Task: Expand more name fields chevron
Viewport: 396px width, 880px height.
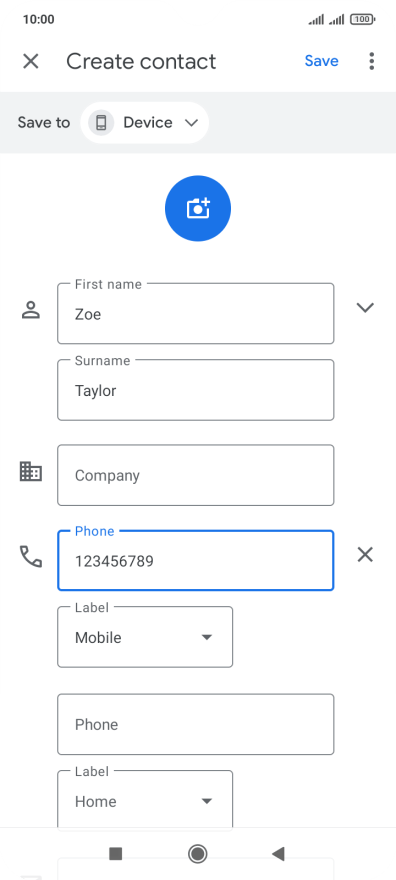Action: 365,308
